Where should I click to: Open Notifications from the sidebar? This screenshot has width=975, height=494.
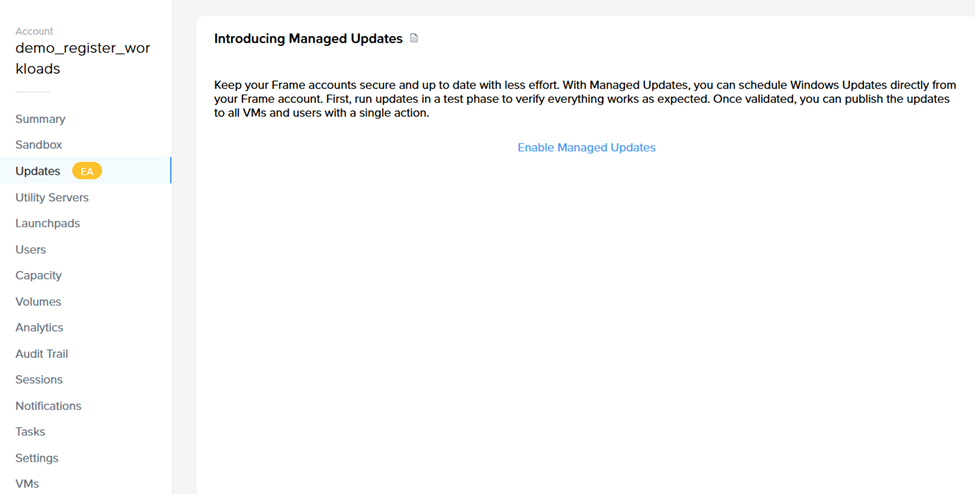tap(48, 406)
